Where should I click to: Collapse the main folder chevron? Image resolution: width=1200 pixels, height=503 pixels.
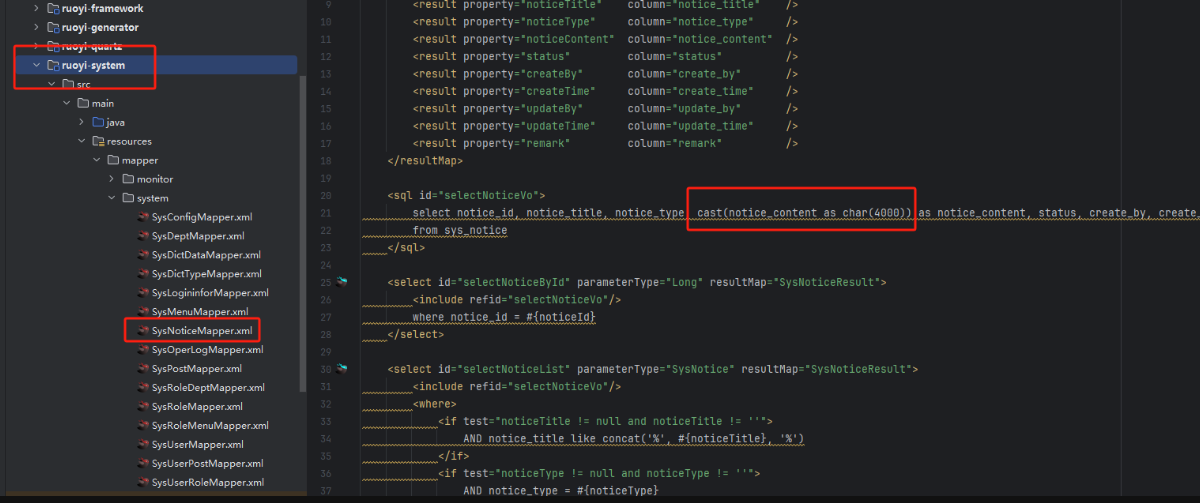click(68, 103)
